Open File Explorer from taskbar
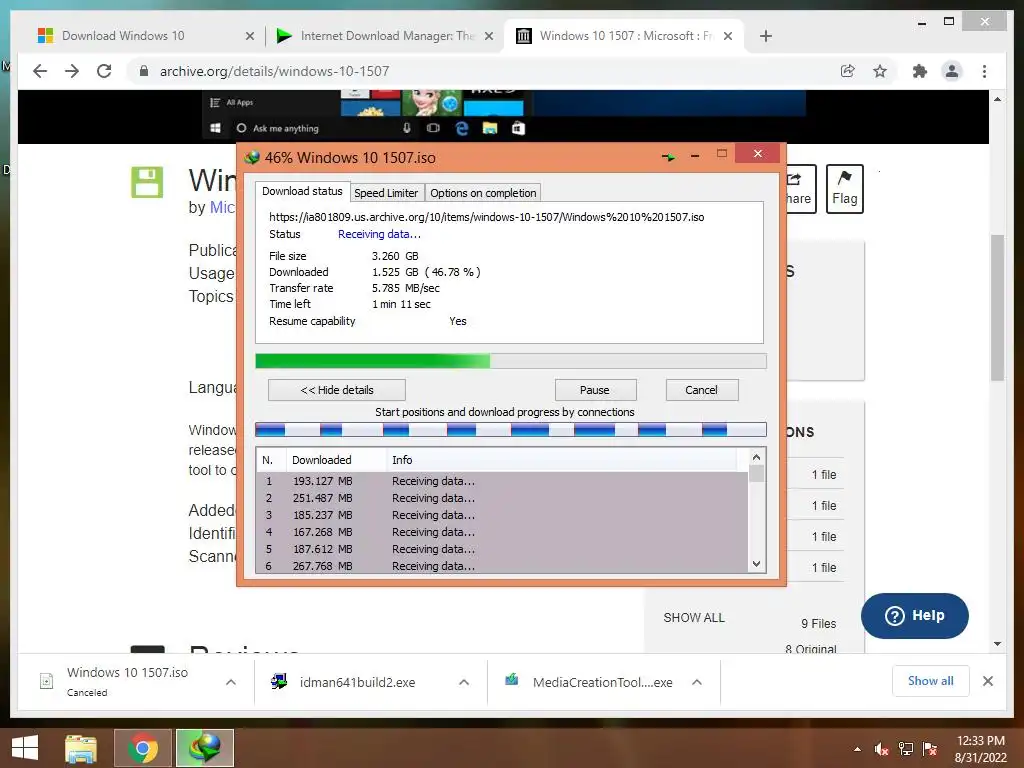Viewport: 1024px width, 768px height. click(x=81, y=748)
